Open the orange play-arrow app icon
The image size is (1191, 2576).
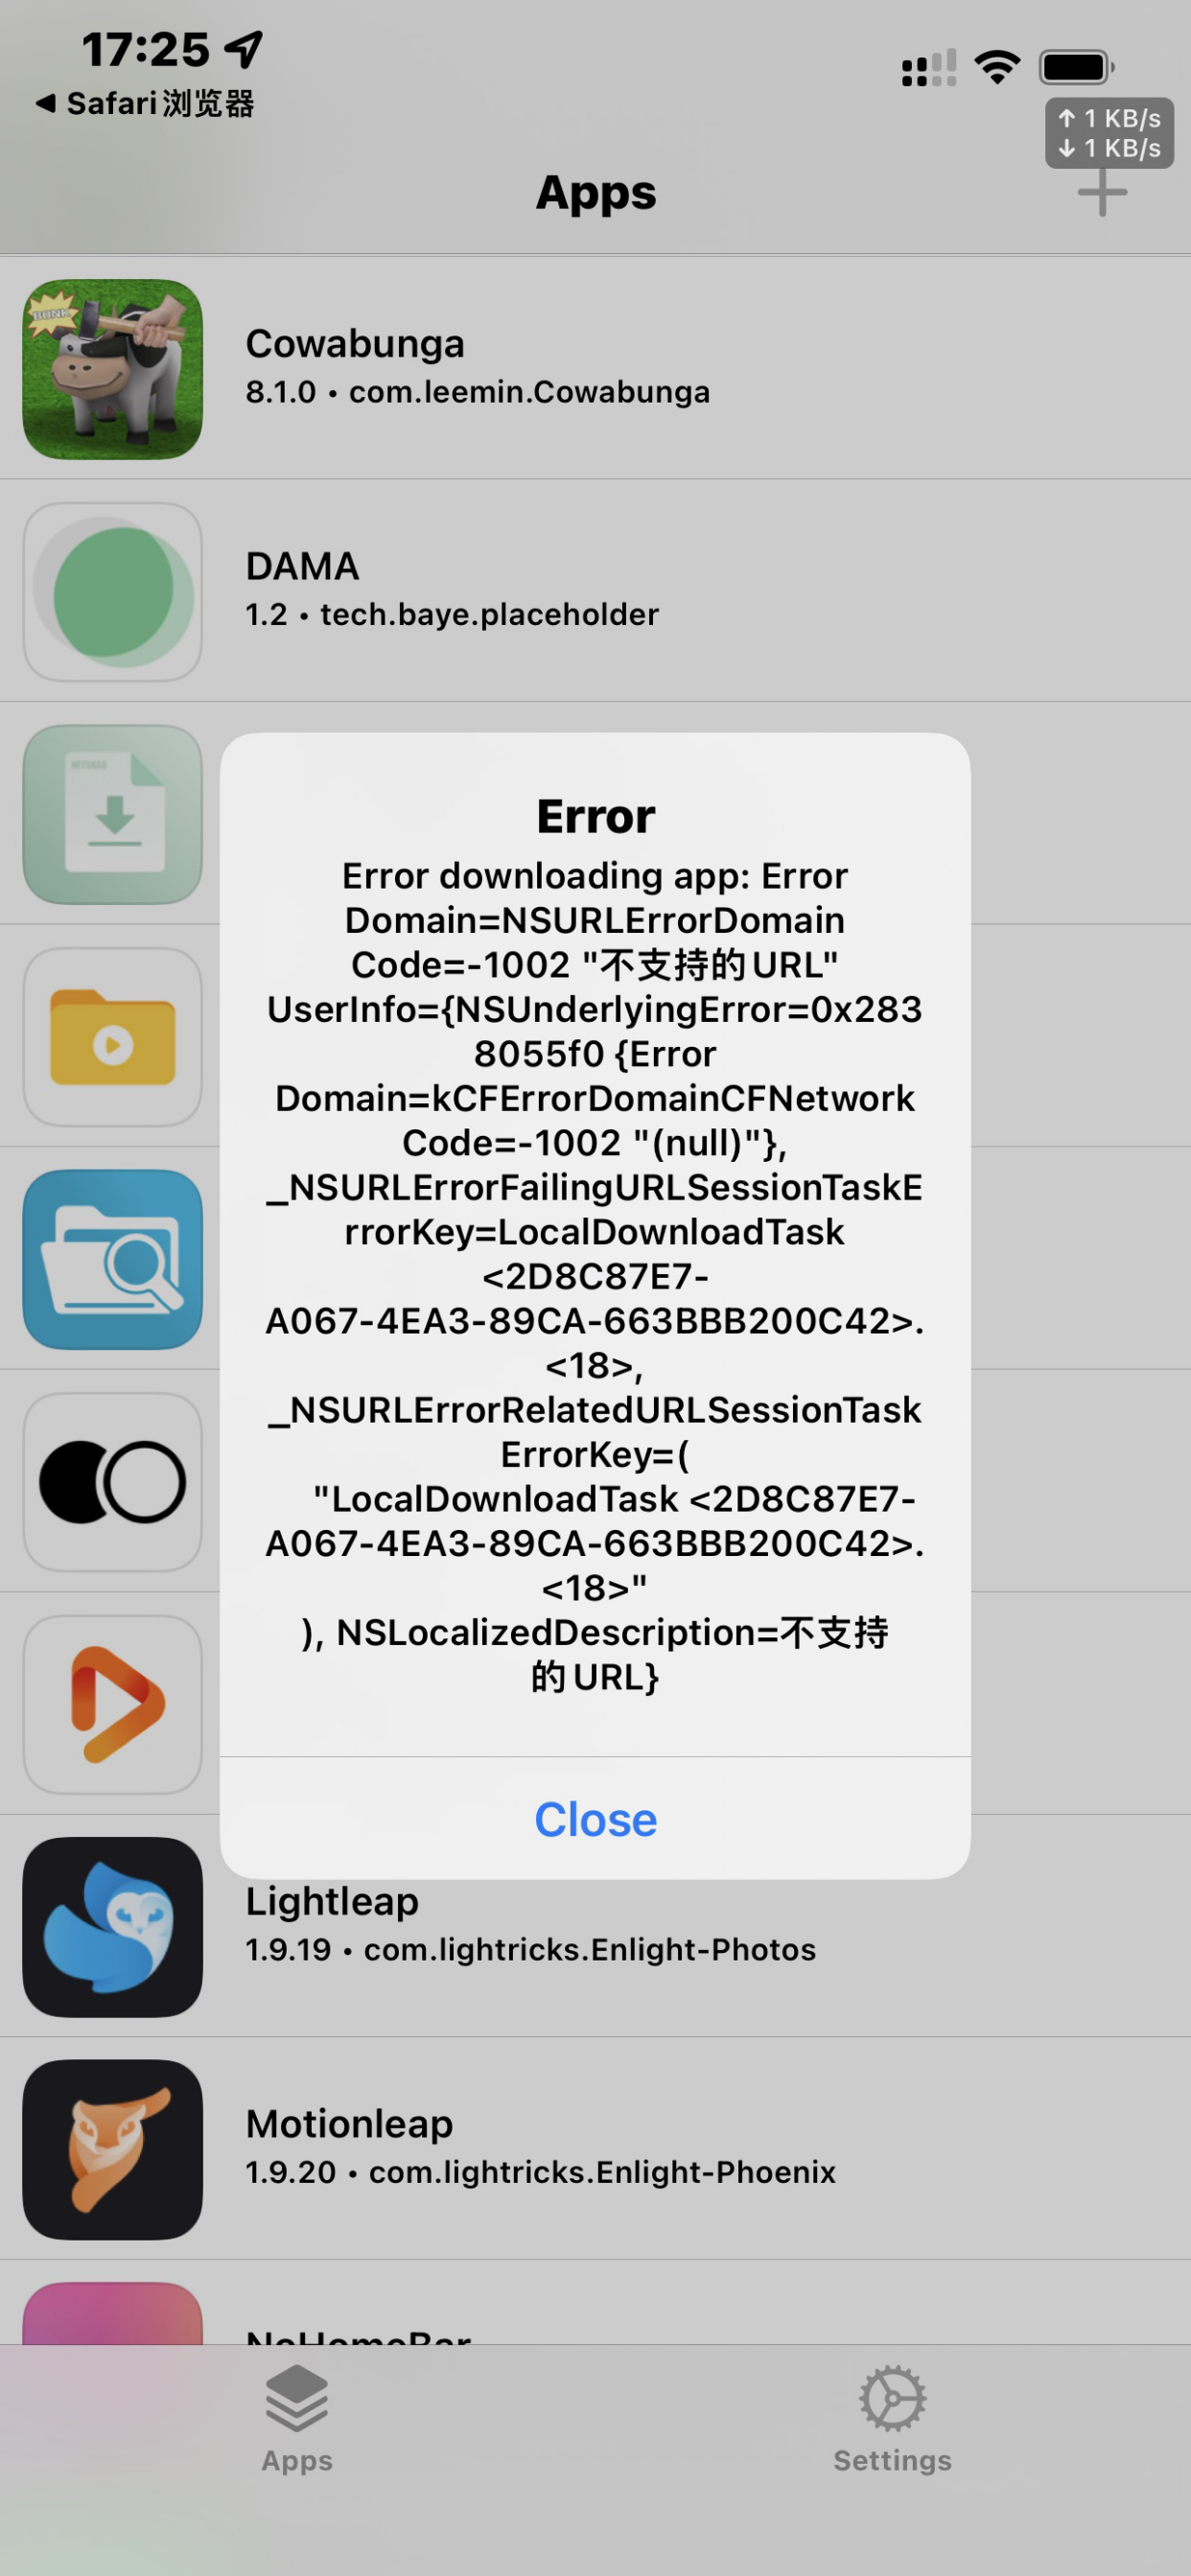(x=113, y=1705)
